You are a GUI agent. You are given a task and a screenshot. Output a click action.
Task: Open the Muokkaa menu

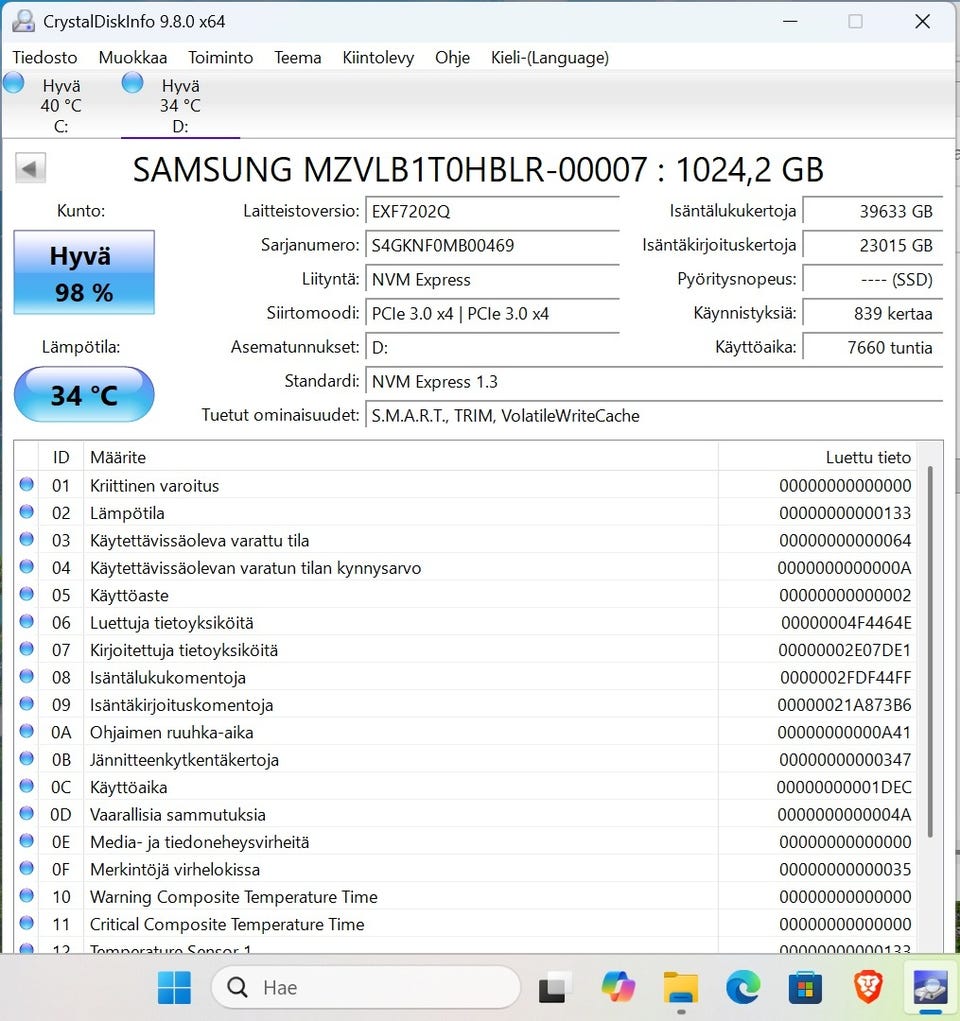[132, 57]
